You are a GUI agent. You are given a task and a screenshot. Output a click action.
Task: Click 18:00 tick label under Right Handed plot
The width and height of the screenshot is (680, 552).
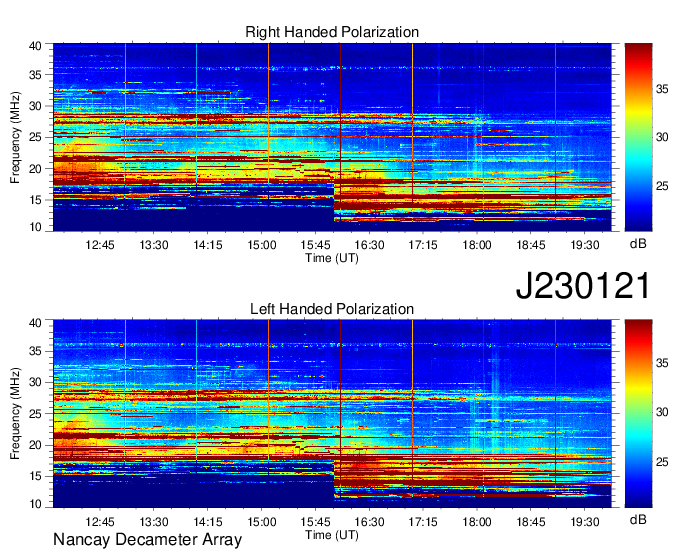477,245
